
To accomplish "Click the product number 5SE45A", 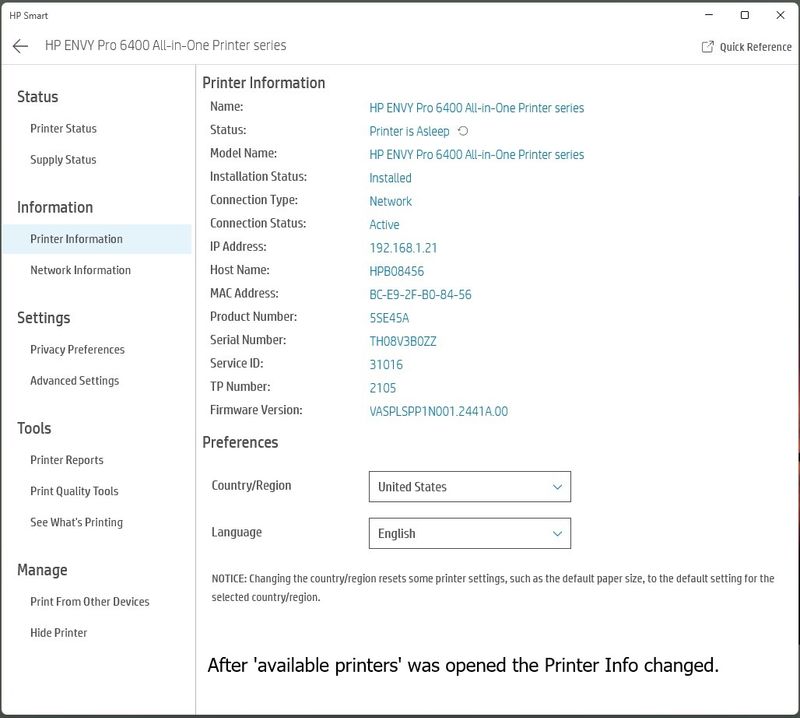I will pos(389,318).
